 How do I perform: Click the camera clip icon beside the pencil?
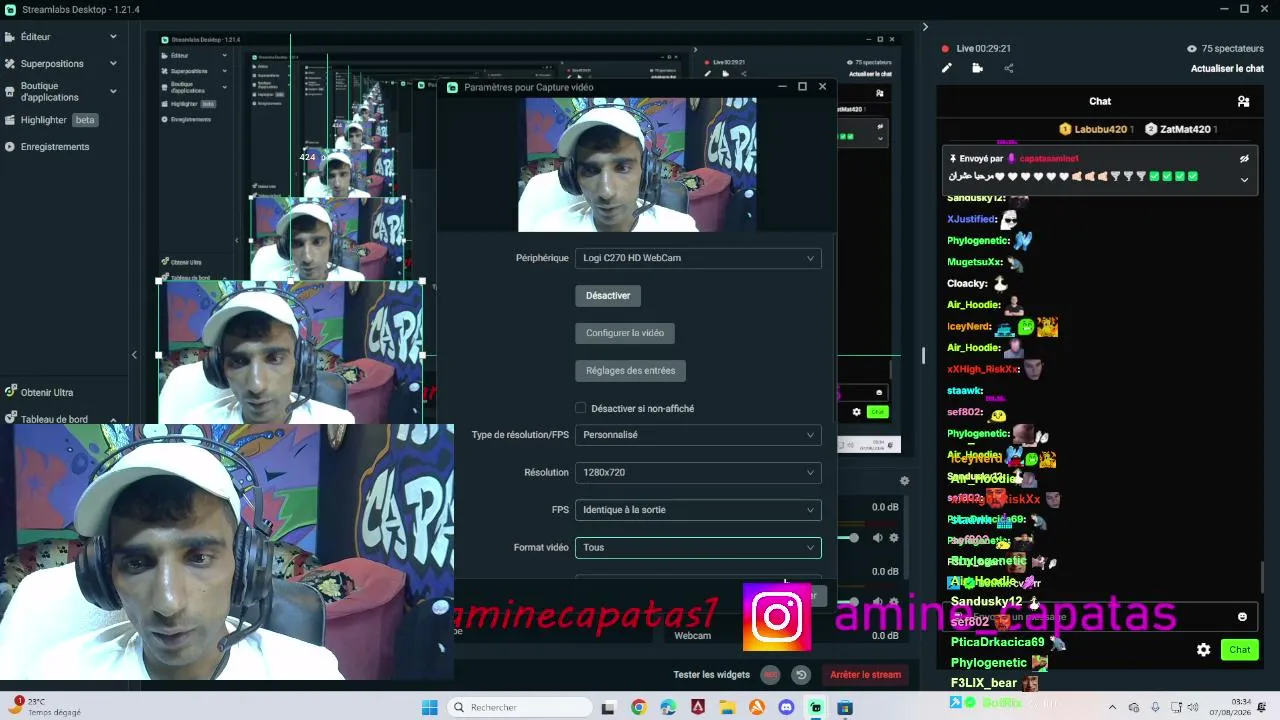977,68
